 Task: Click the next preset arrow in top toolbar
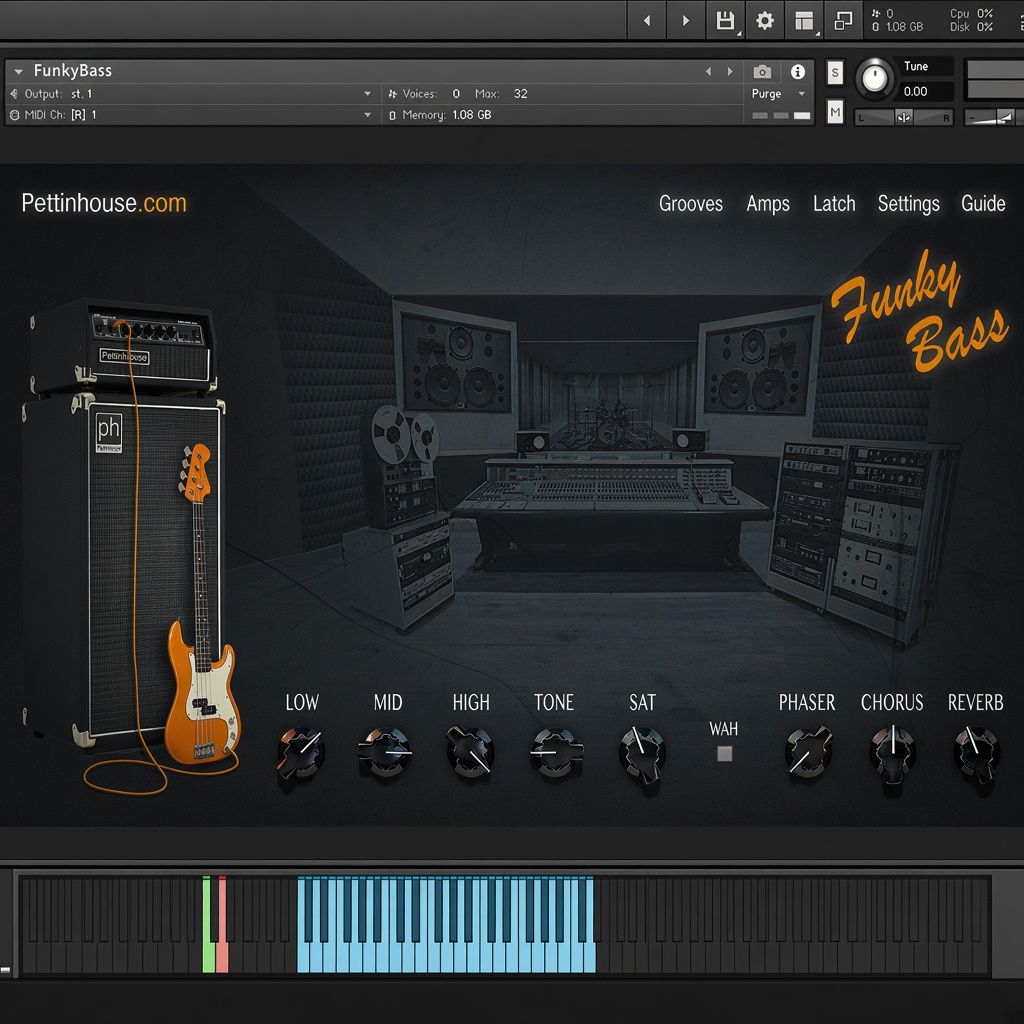pos(686,21)
